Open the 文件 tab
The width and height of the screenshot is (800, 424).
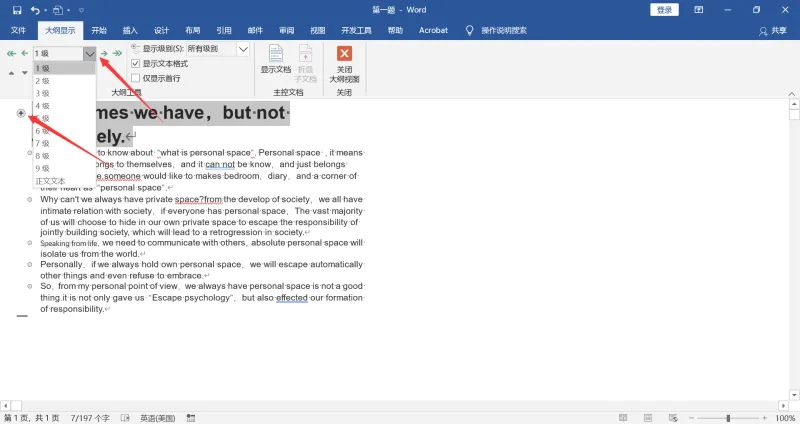(18, 30)
